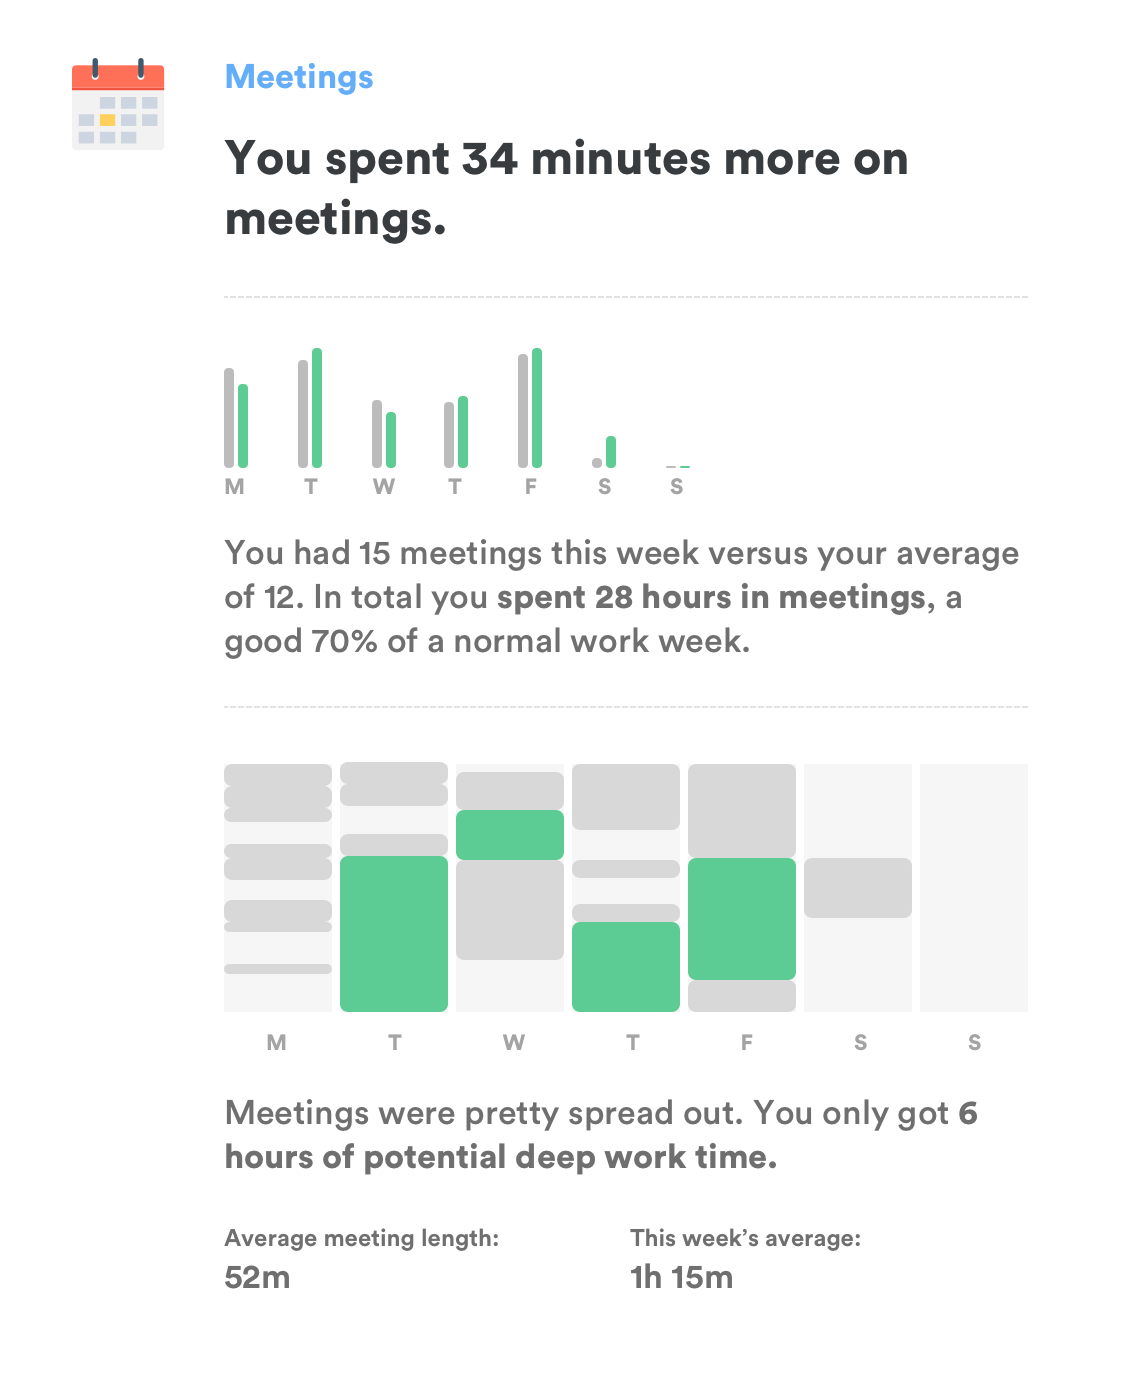Select Thursday's green deep work block
Image resolution: width=1128 pixels, height=1380 pixels.
point(626,967)
